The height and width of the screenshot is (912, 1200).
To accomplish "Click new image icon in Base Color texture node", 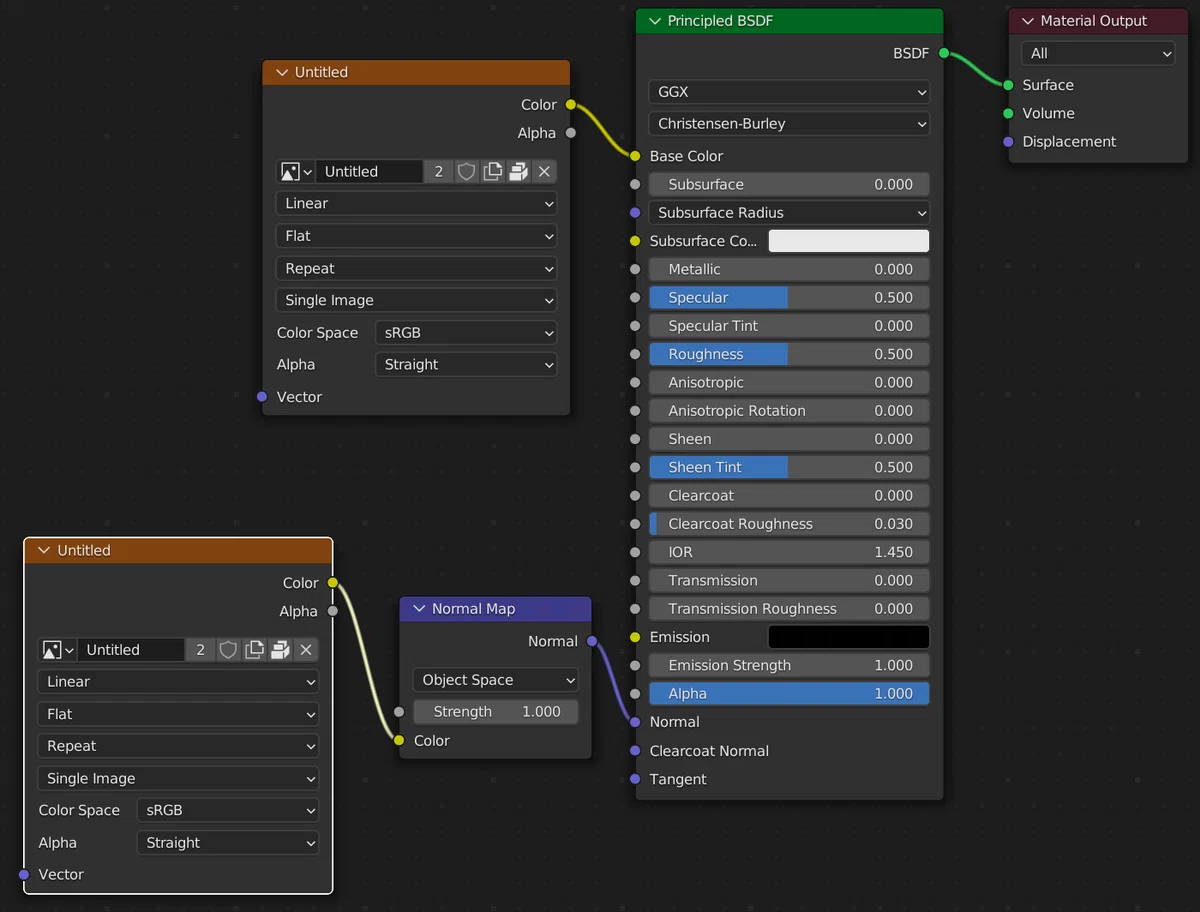I will coord(493,172).
